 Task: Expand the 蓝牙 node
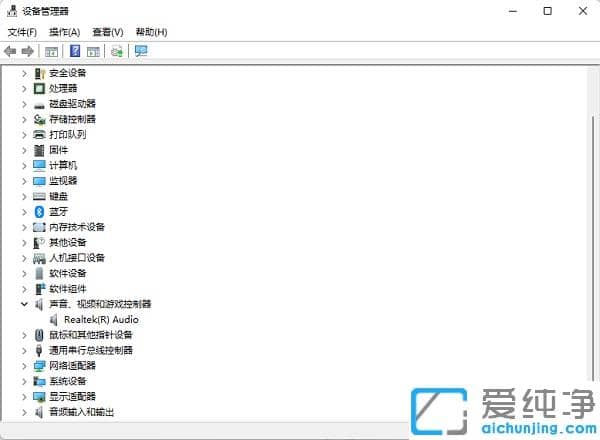tap(24, 212)
